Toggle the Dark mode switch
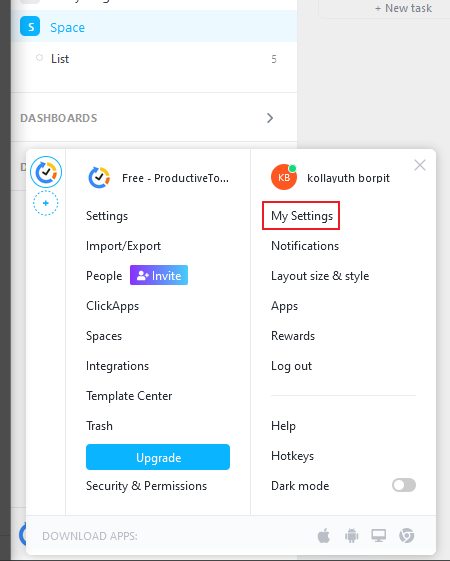 (404, 485)
